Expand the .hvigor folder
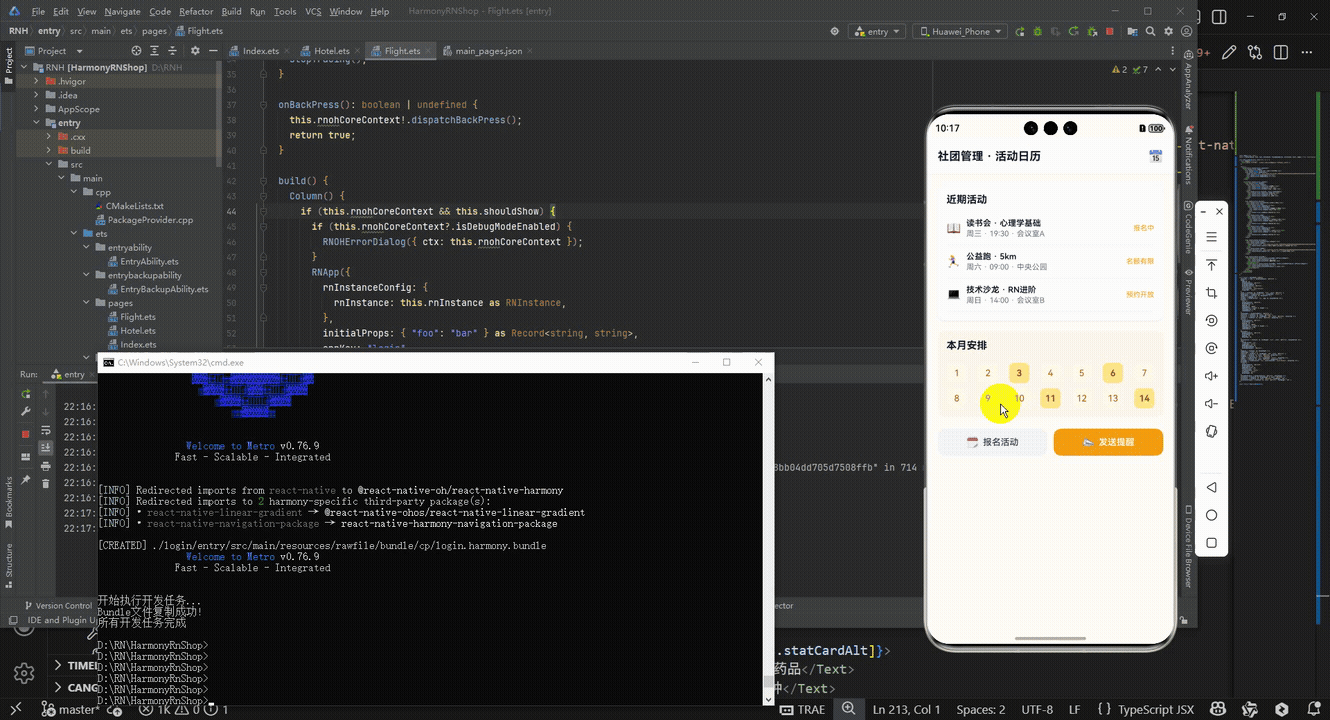1330x720 pixels. tap(37, 81)
